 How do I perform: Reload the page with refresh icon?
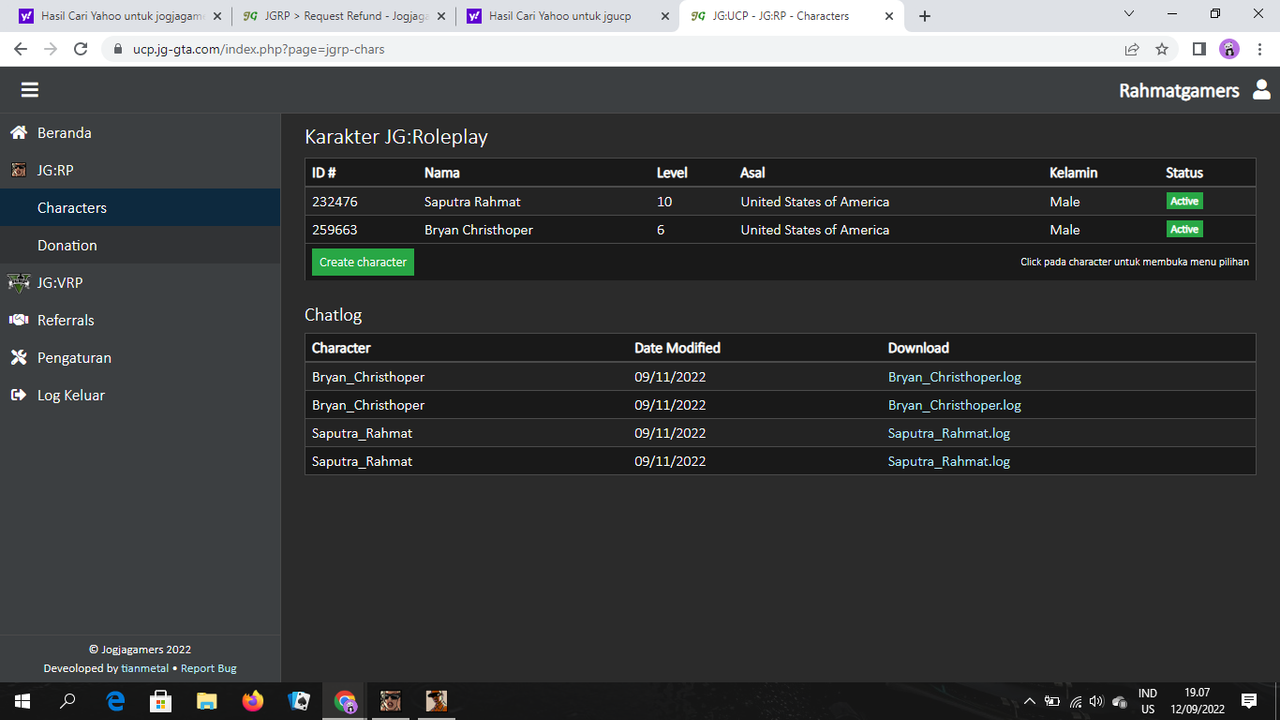(x=82, y=49)
